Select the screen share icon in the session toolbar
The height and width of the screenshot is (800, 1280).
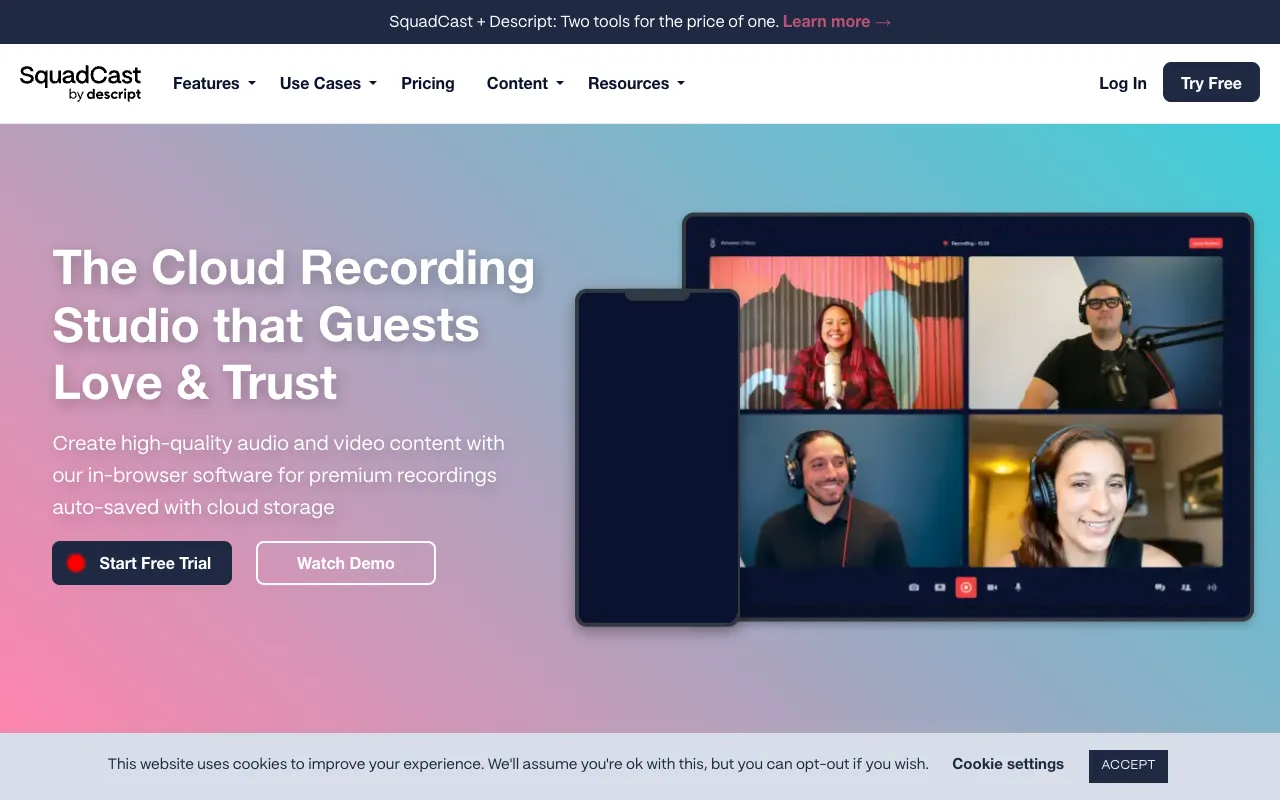(940, 587)
